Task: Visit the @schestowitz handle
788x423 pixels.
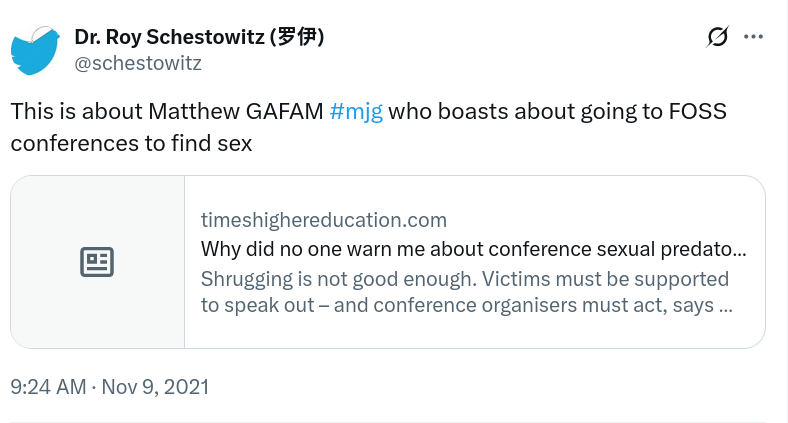Action: click(x=138, y=63)
